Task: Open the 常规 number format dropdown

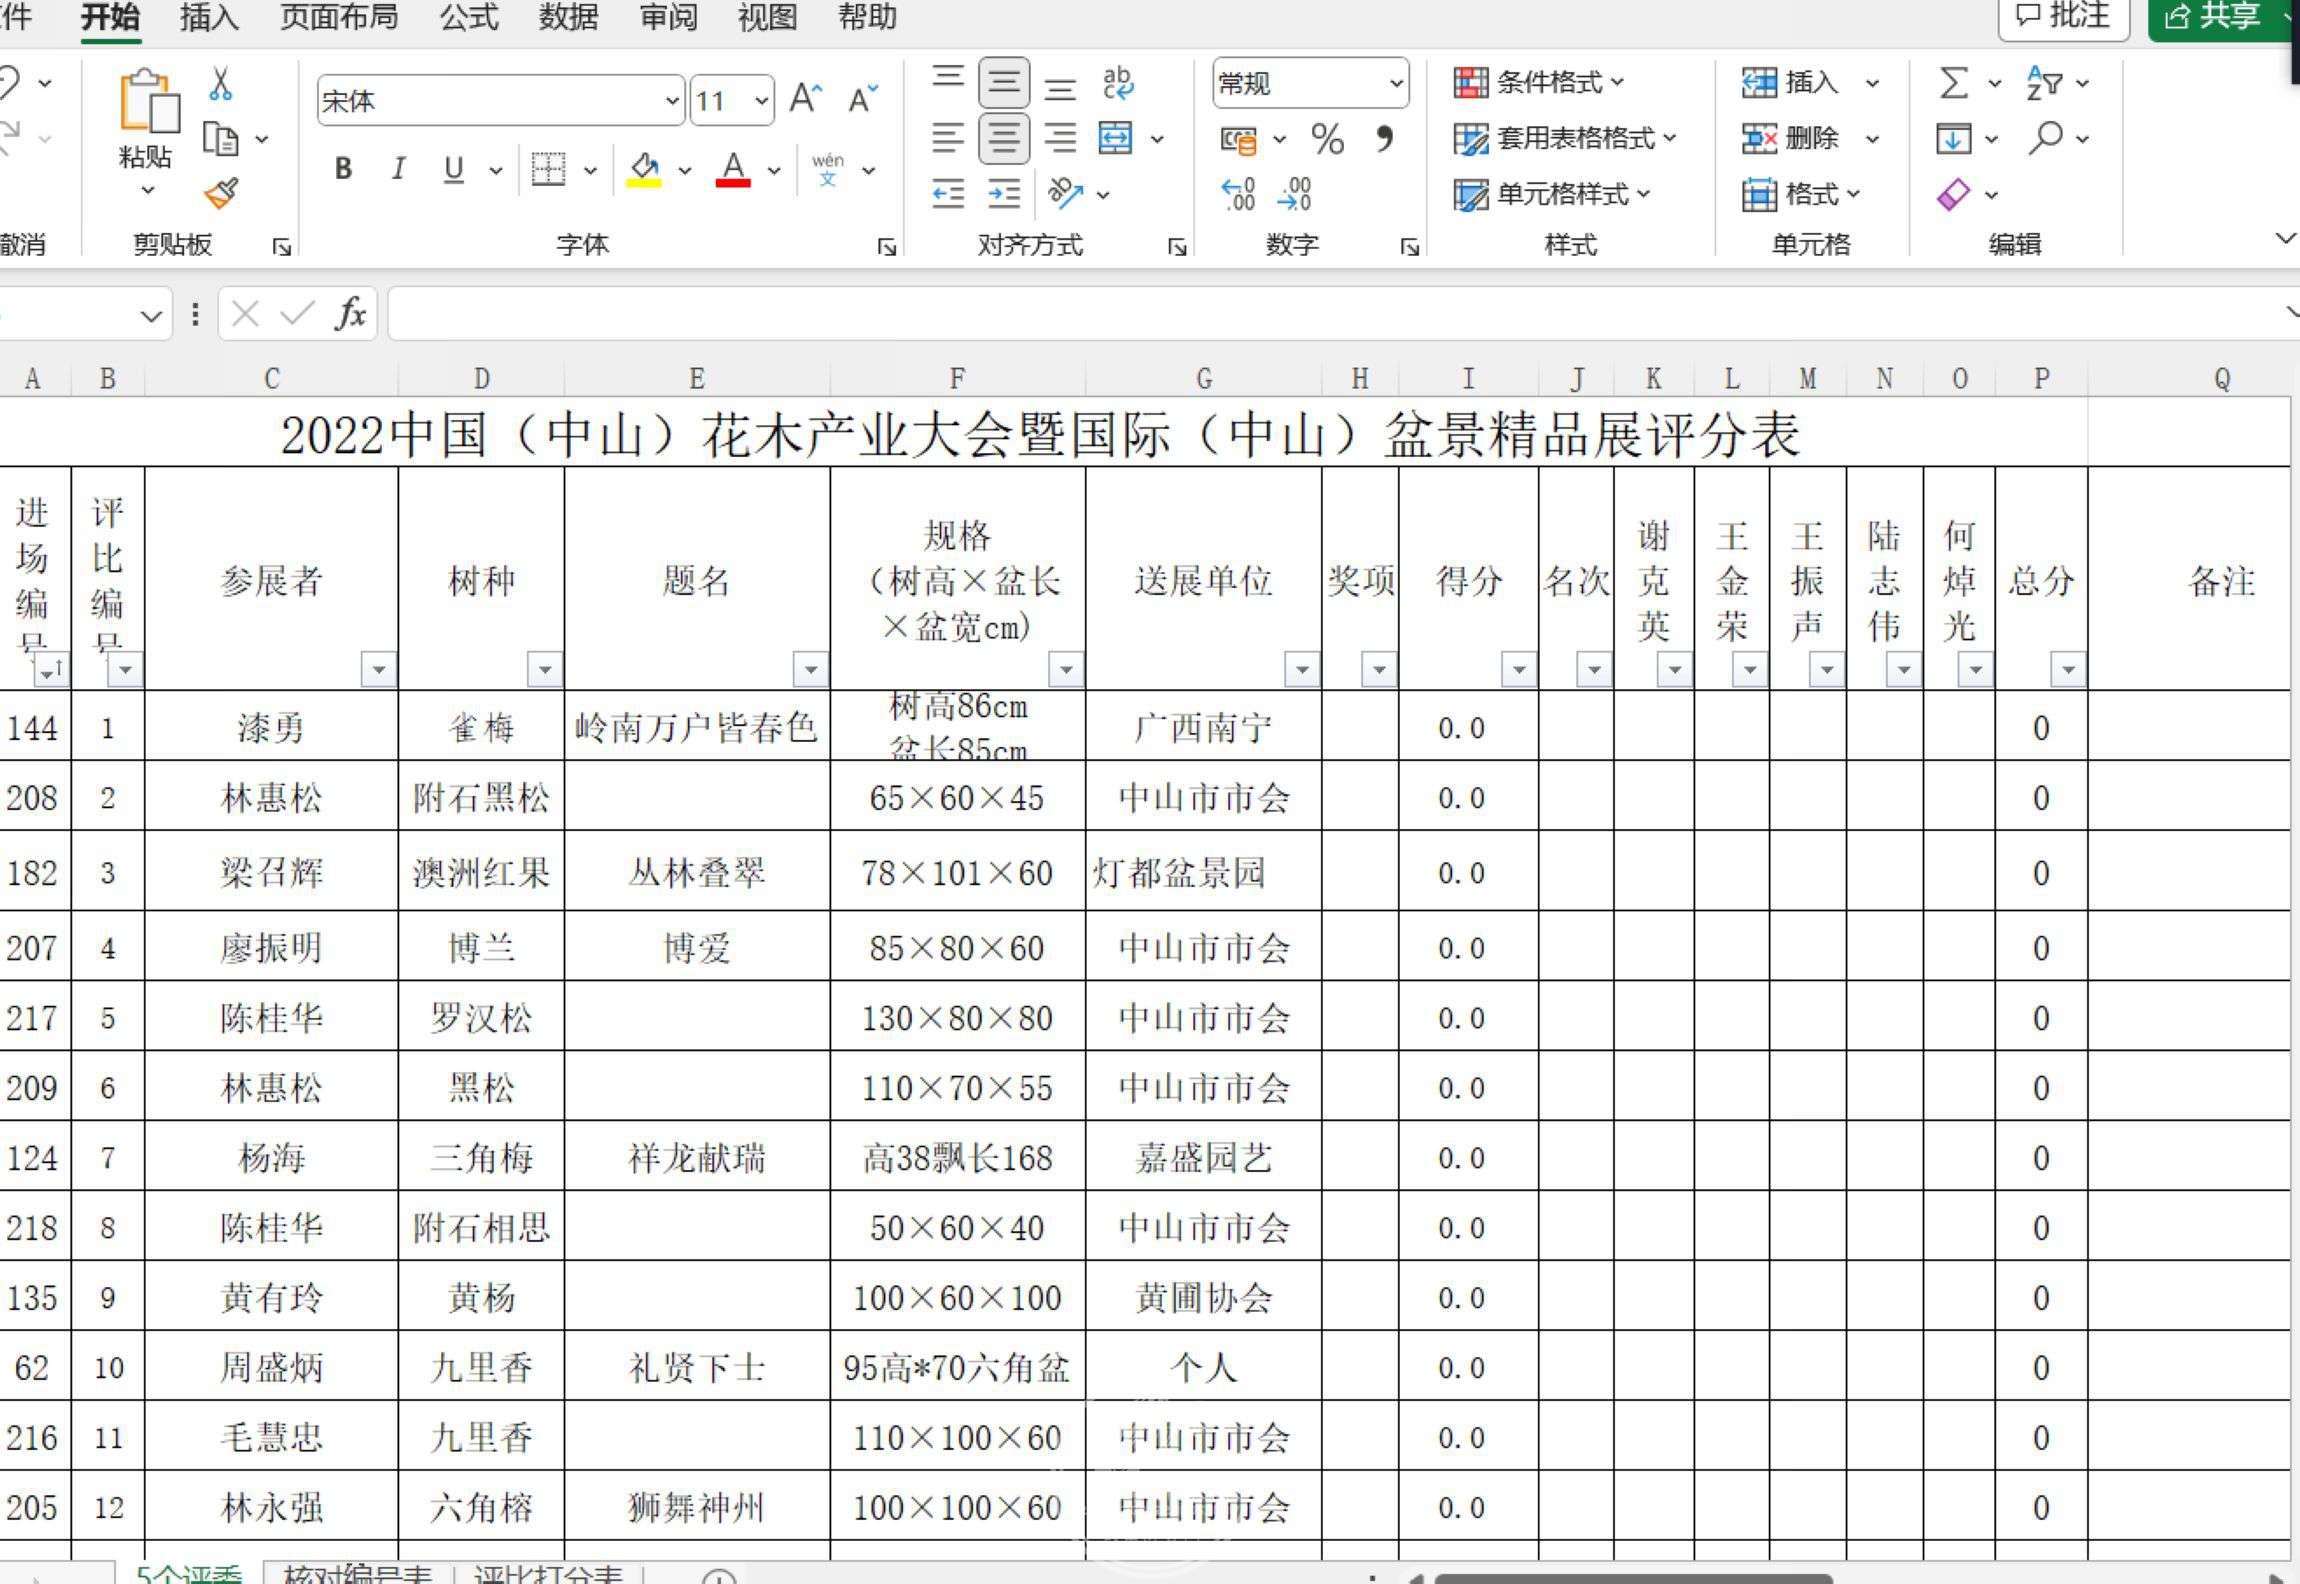Action: coord(1396,84)
